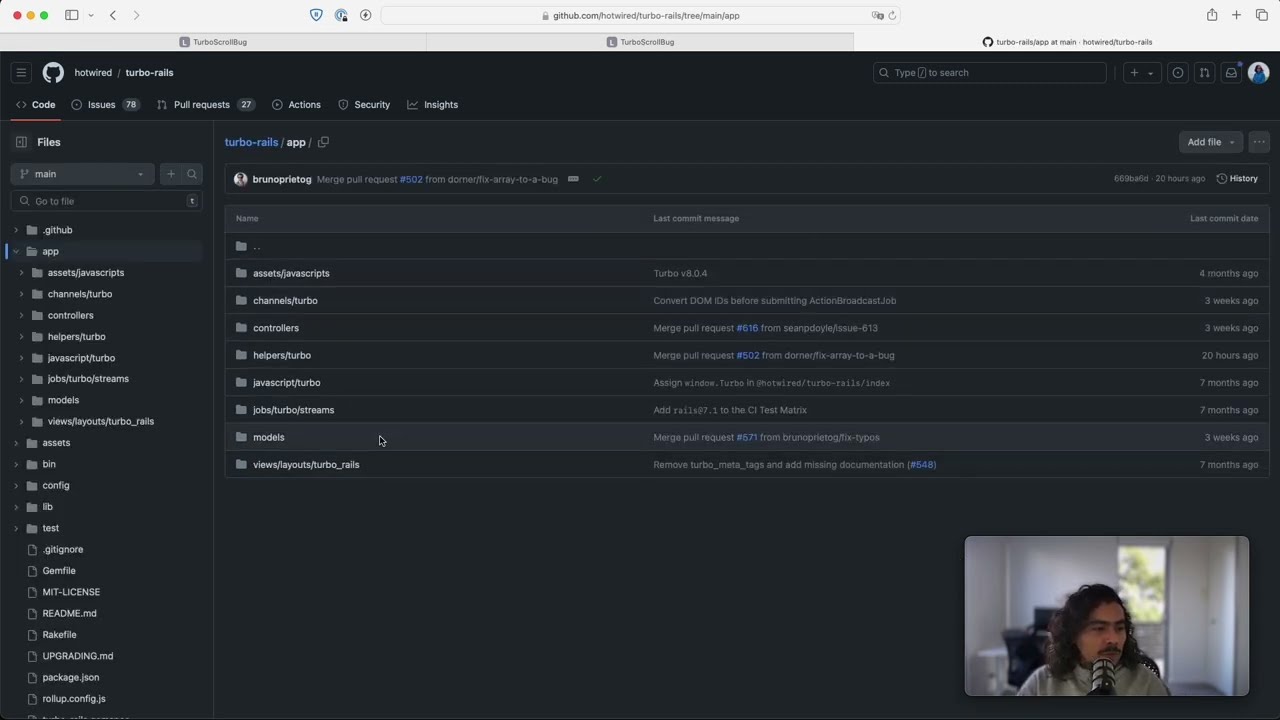The image size is (1280, 720).
Task: Reload the page using the refresh icon
Action: (892, 15)
